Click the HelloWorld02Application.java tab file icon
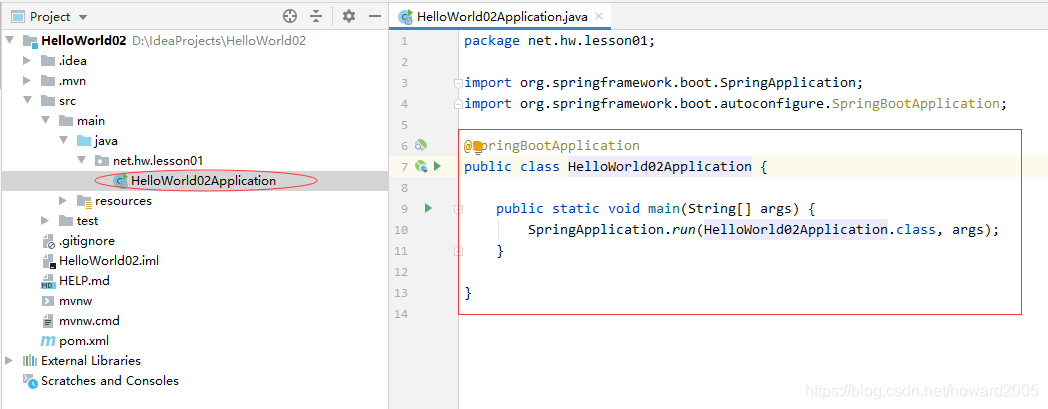Screen dimensions: 1048x409 coord(405,17)
